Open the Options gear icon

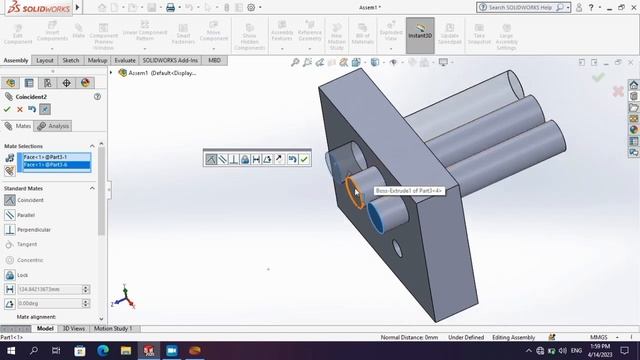[x=251, y=7]
